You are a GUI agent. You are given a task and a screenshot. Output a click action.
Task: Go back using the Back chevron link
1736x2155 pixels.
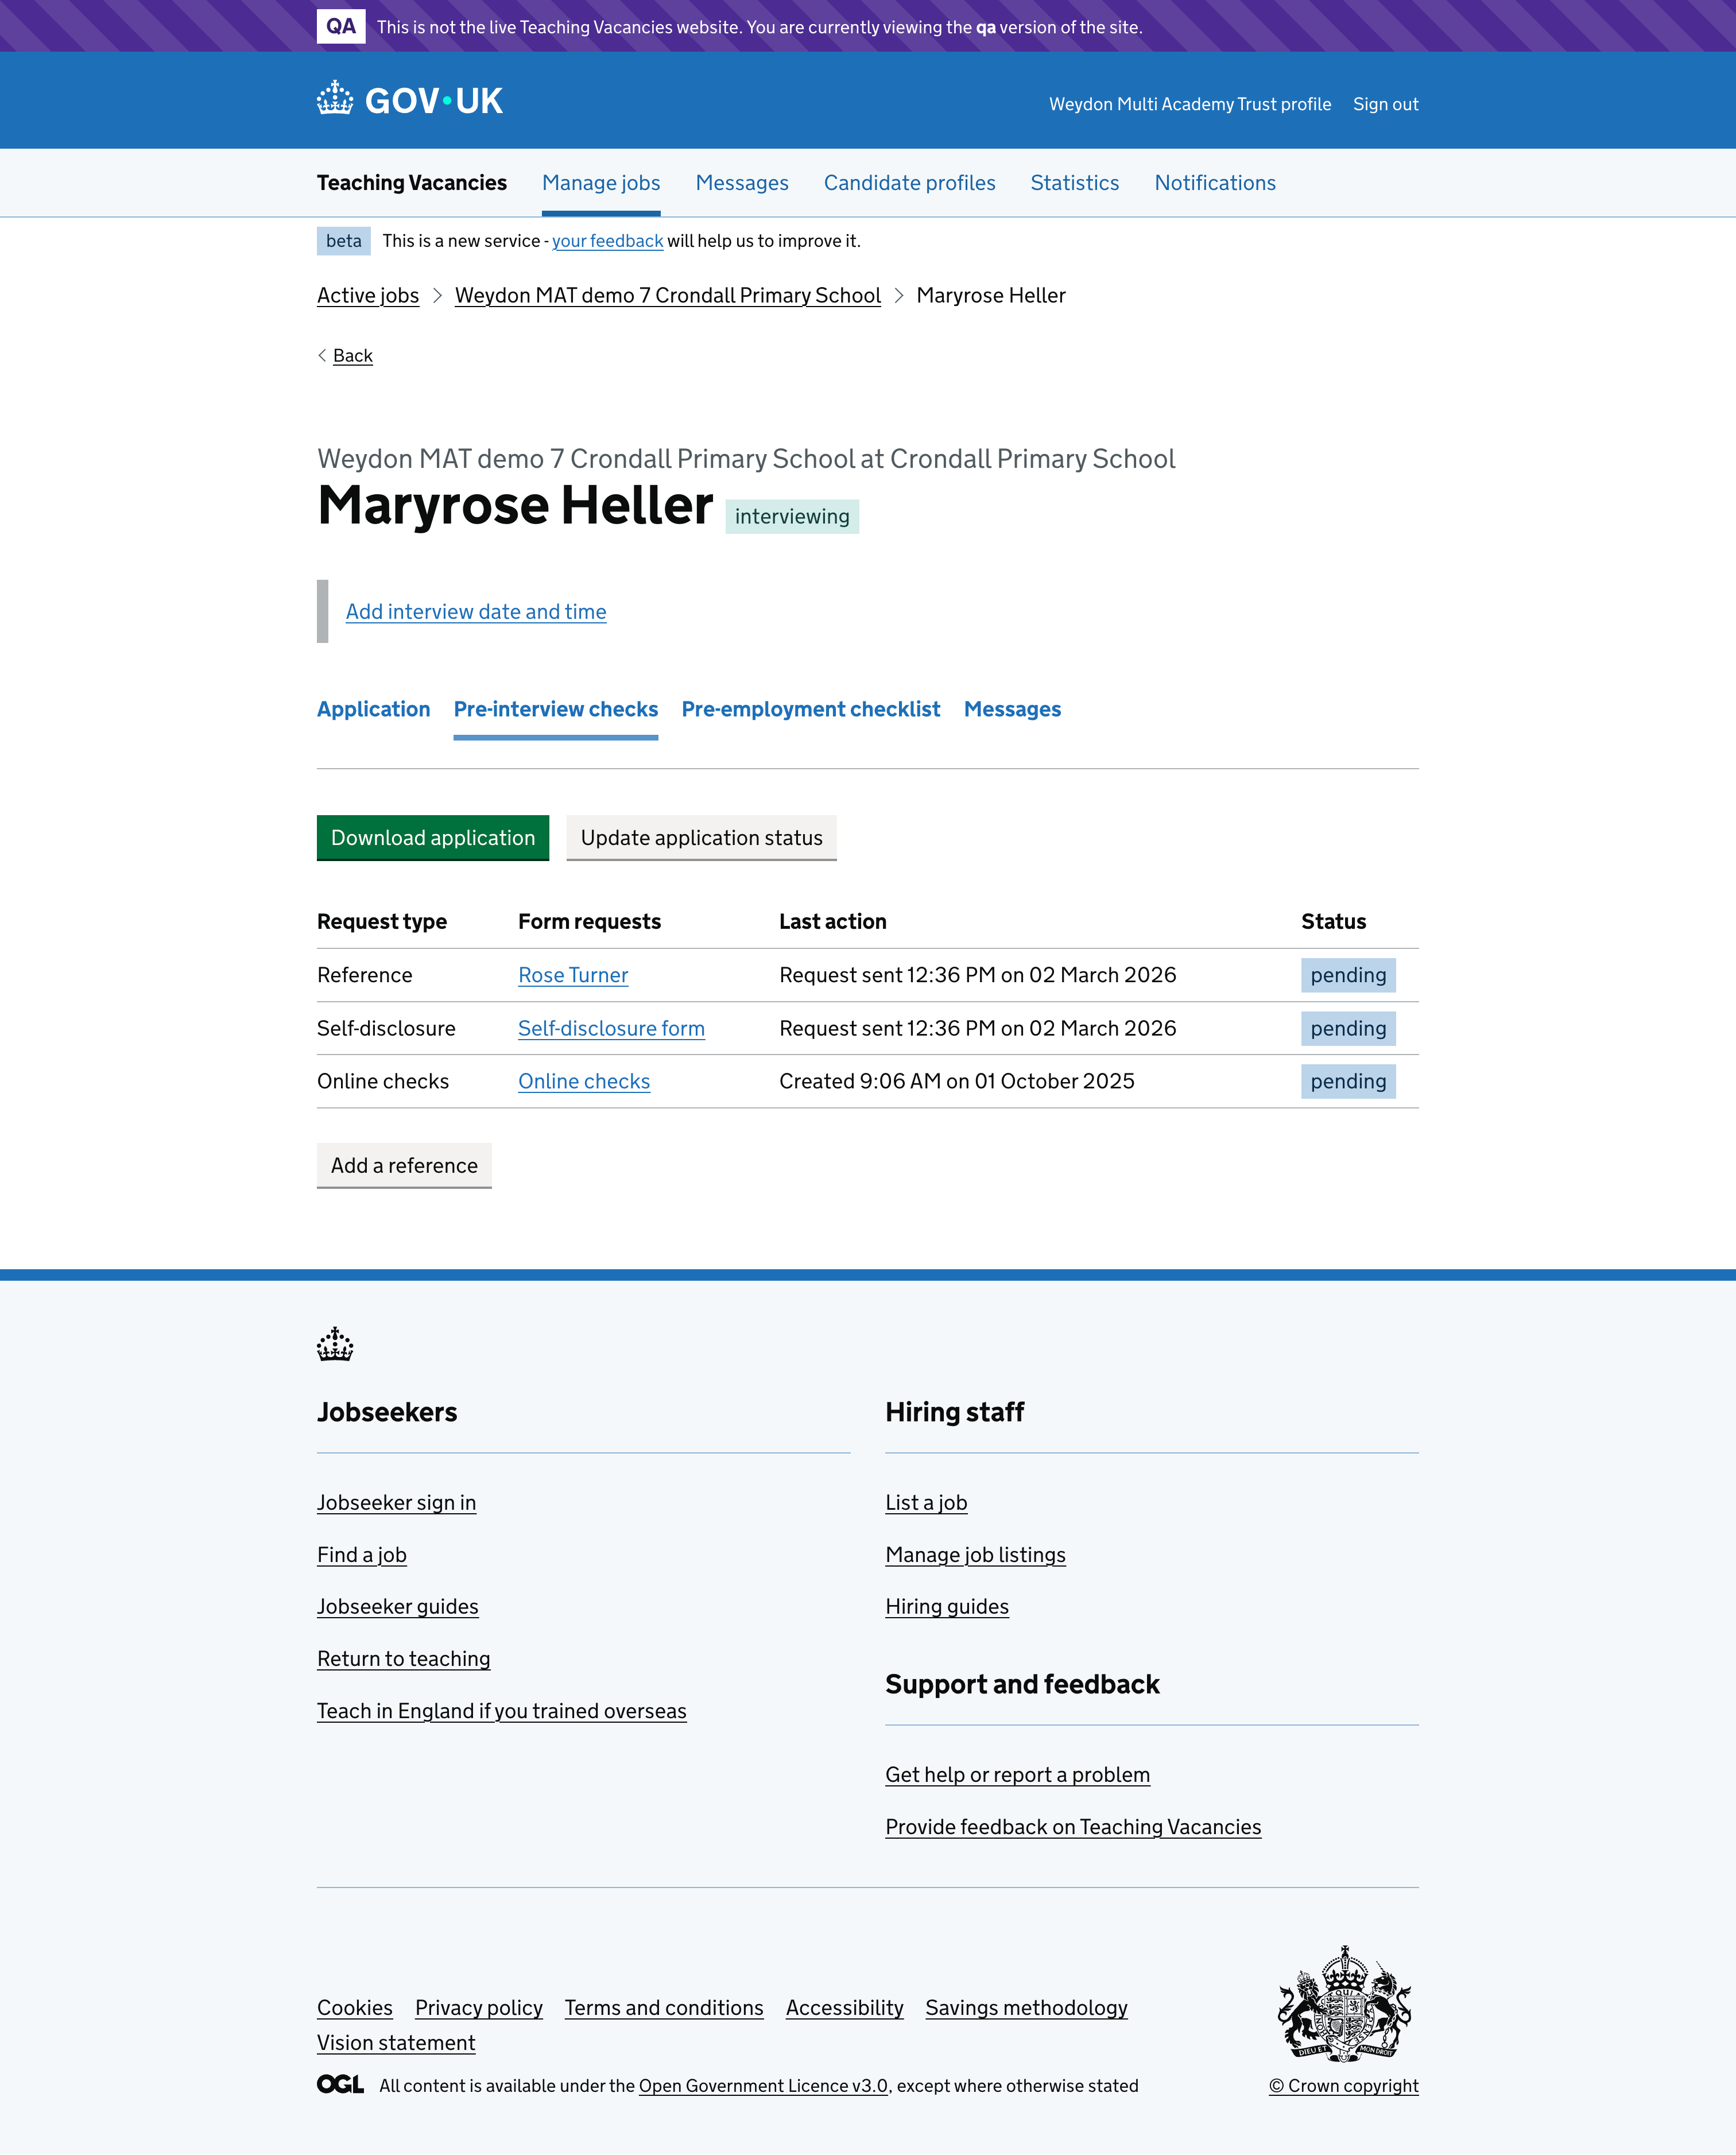coord(352,356)
